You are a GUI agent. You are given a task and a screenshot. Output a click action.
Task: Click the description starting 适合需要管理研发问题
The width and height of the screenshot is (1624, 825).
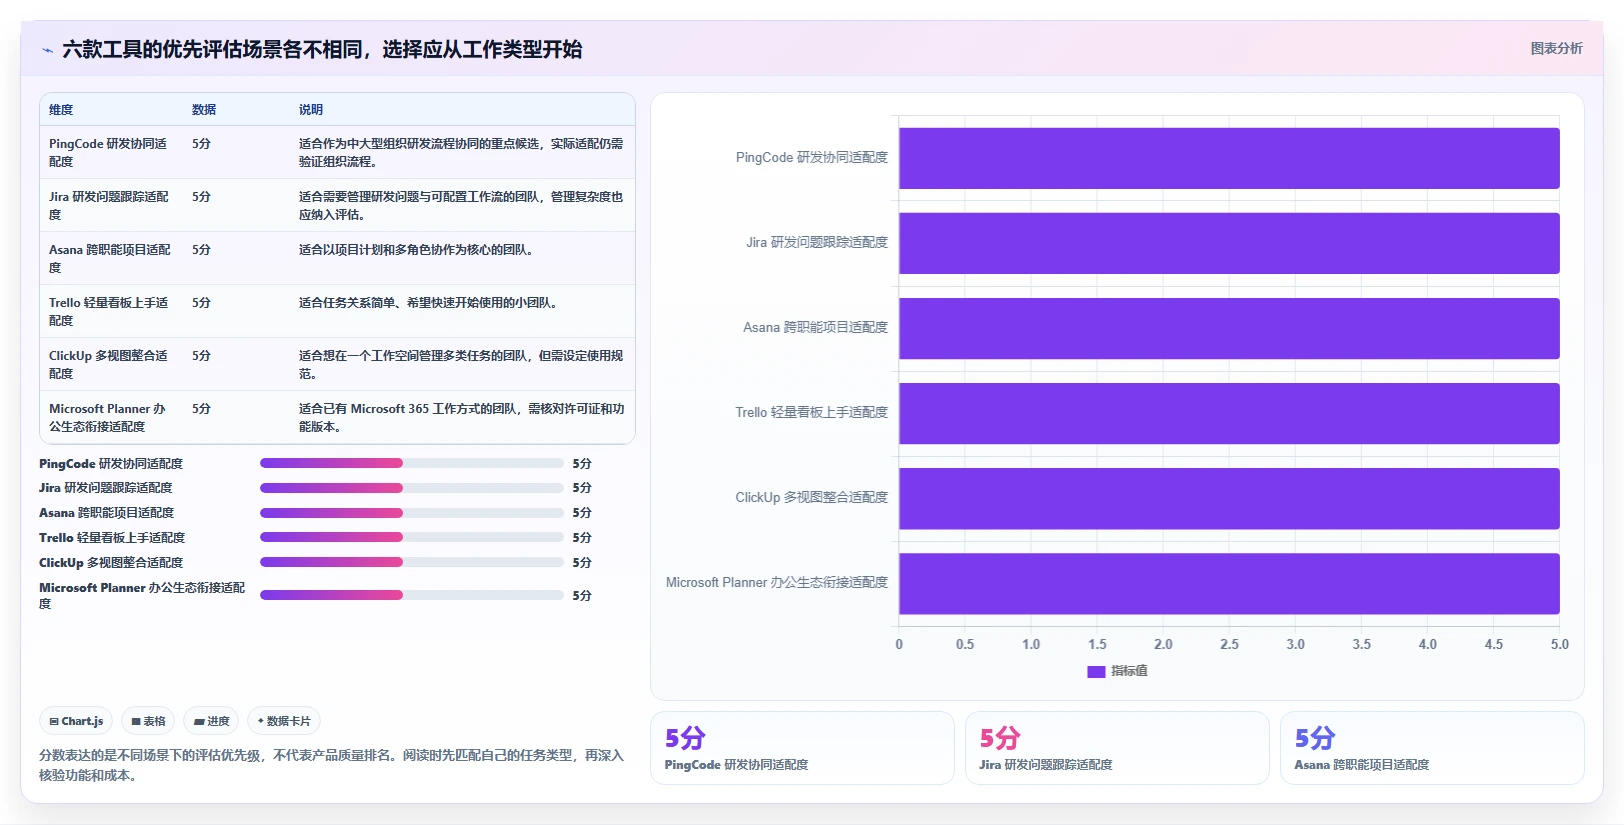coord(461,206)
